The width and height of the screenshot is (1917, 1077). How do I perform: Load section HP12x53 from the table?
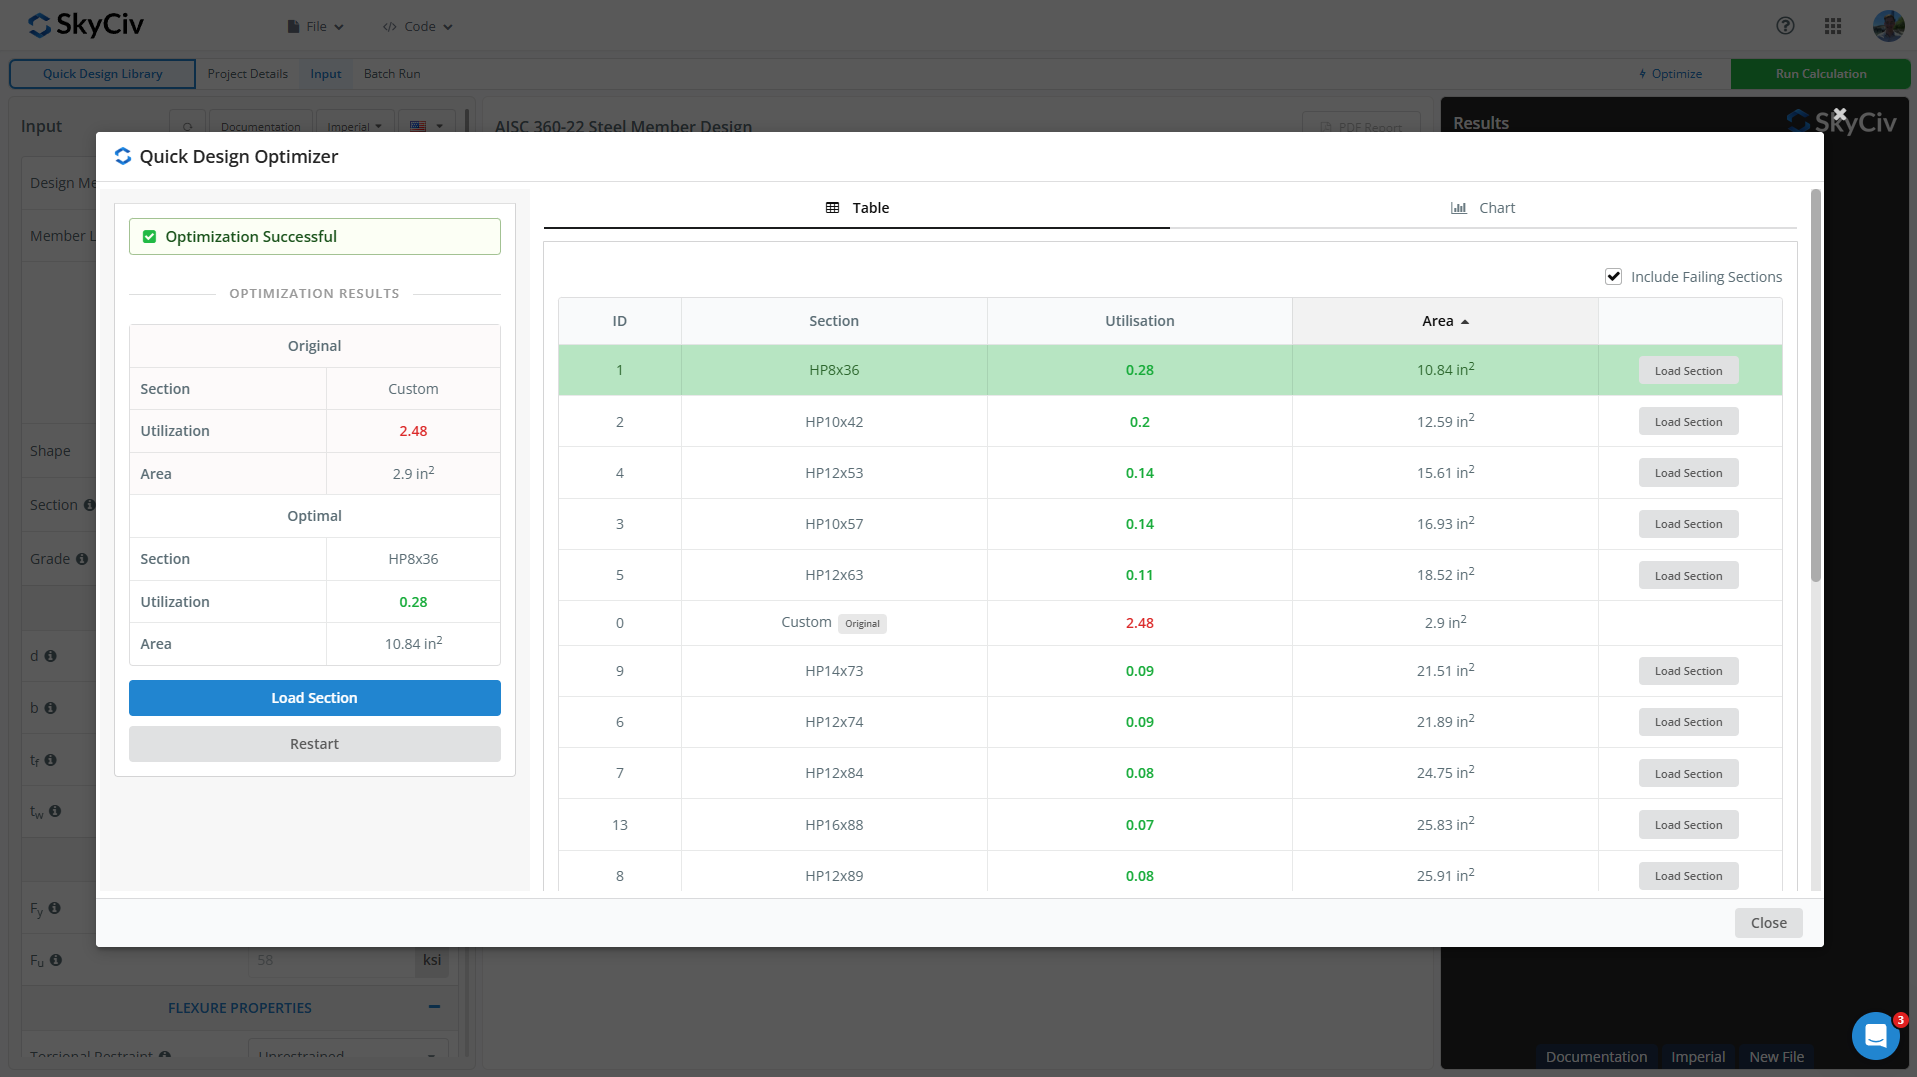pyautogui.click(x=1688, y=473)
